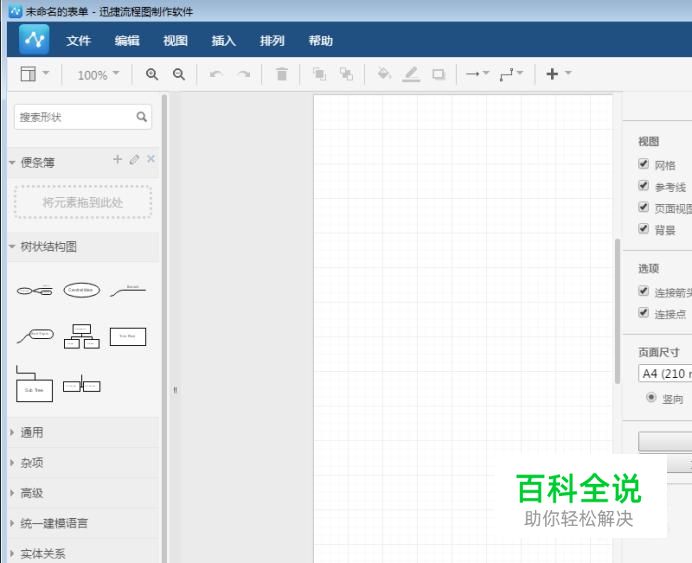The height and width of the screenshot is (563, 692).
Task: Click the zoom in magnifier
Action: click(x=152, y=74)
